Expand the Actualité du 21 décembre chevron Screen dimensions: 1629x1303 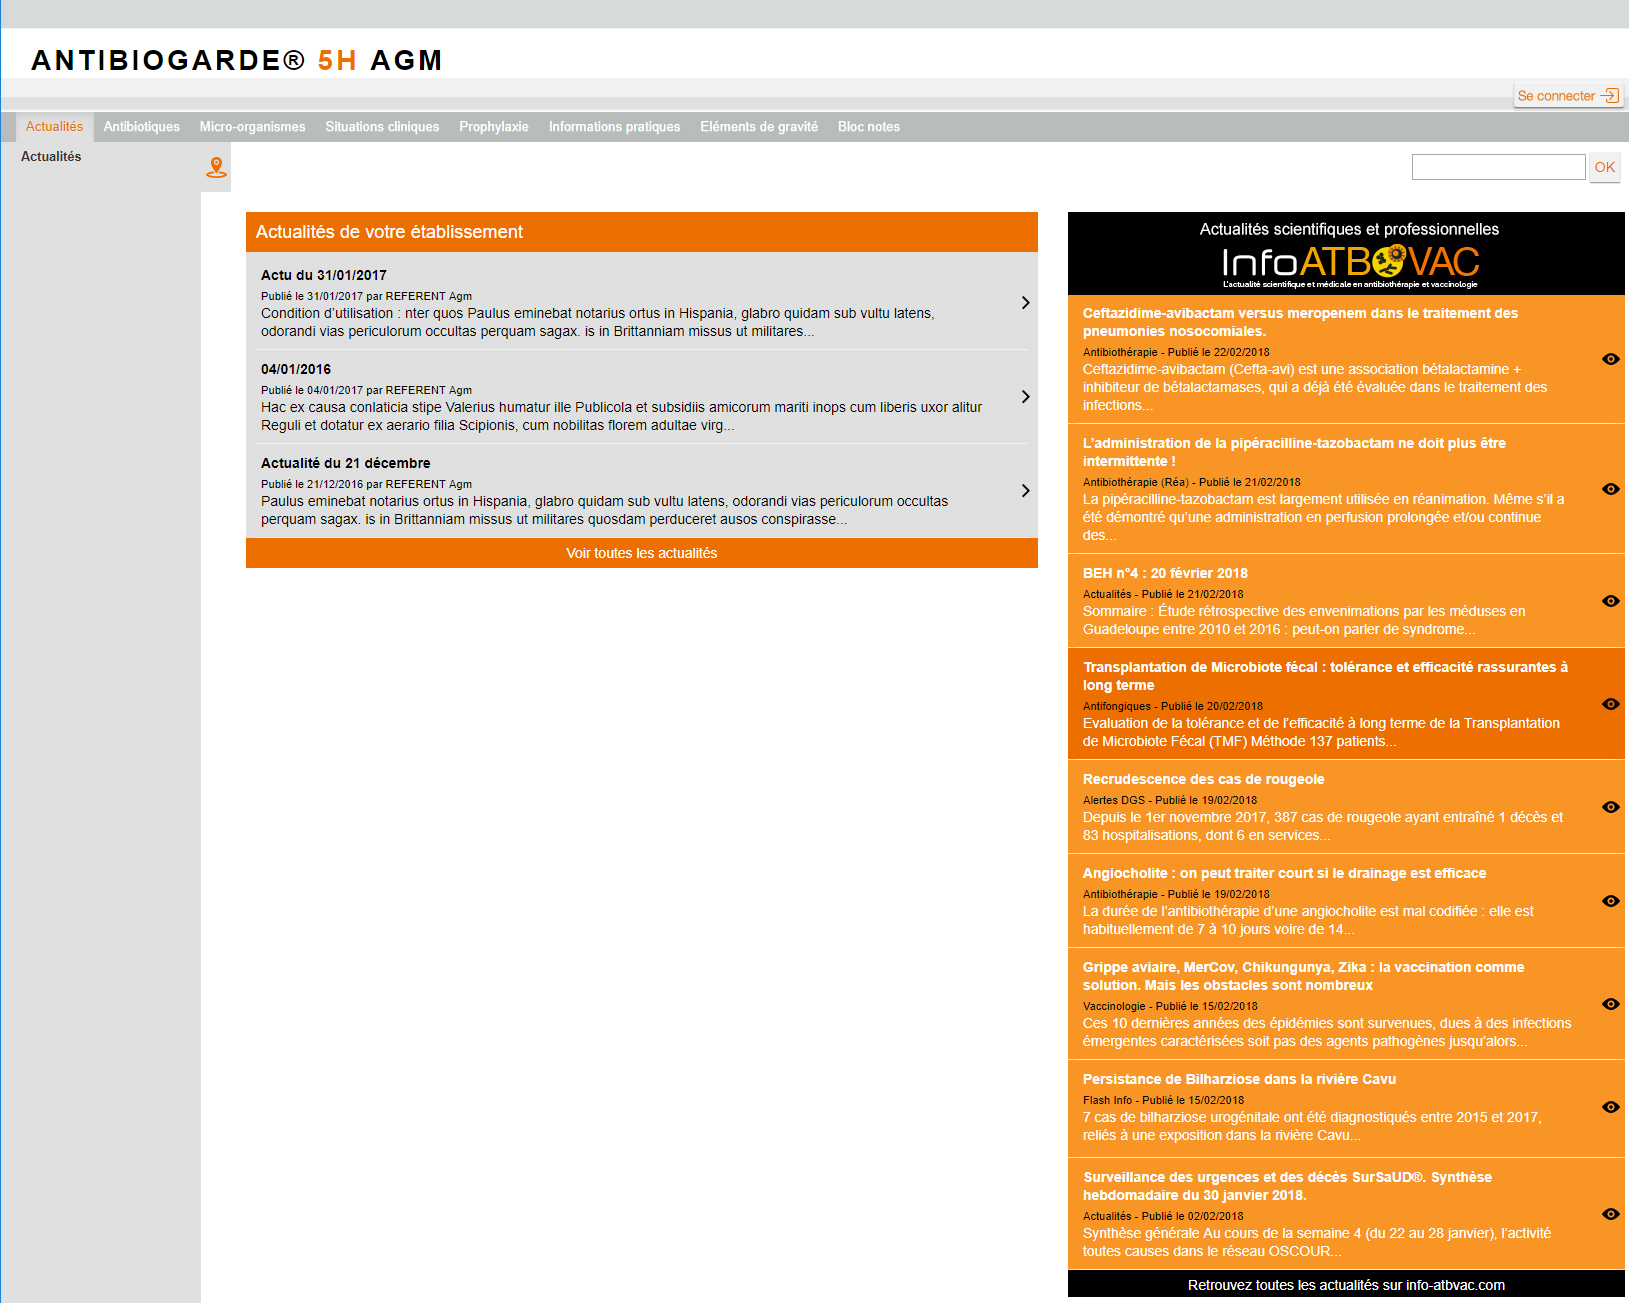tap(1025, 491)
